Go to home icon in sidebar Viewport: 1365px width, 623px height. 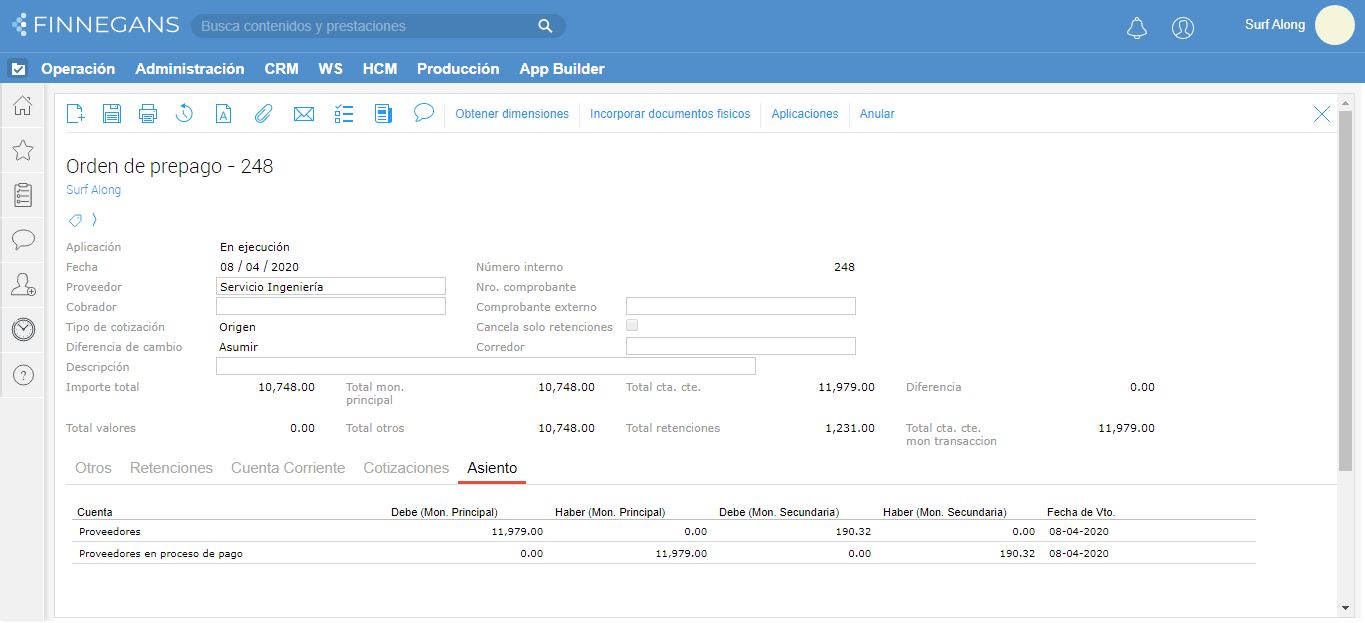(x=22, y=105)
